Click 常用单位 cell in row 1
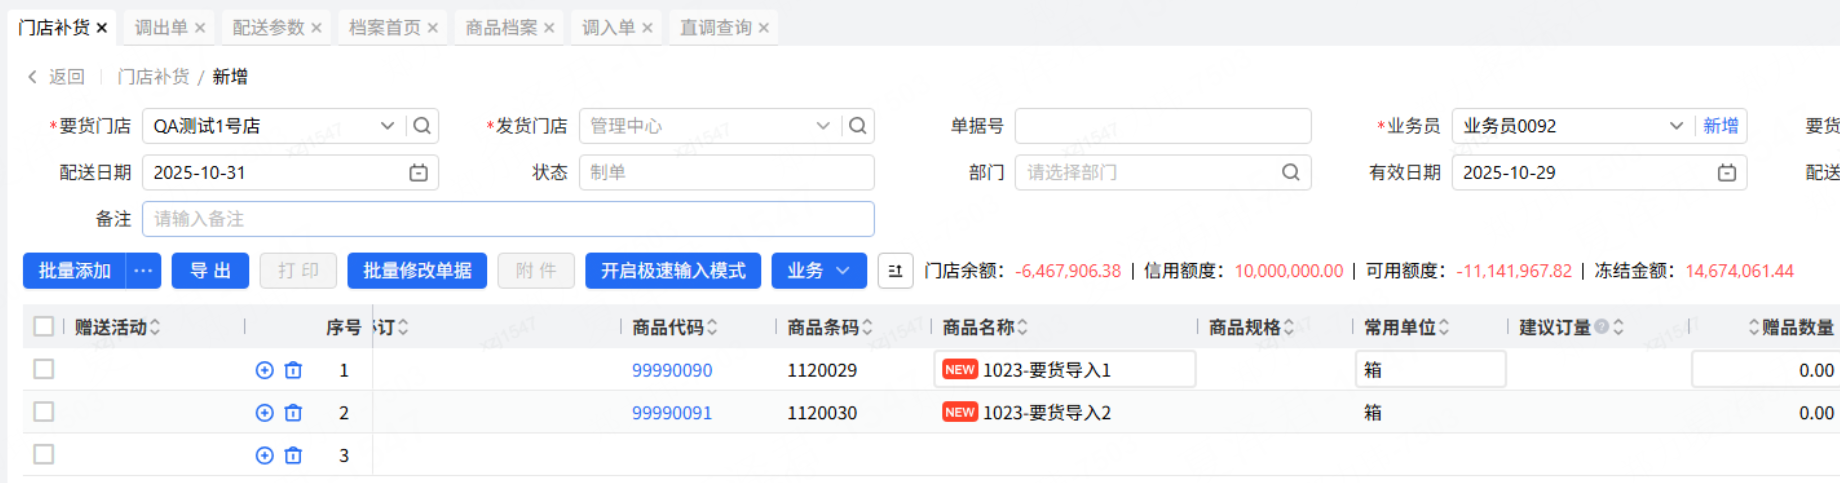1840x483 pixels. coord(1431,370)
